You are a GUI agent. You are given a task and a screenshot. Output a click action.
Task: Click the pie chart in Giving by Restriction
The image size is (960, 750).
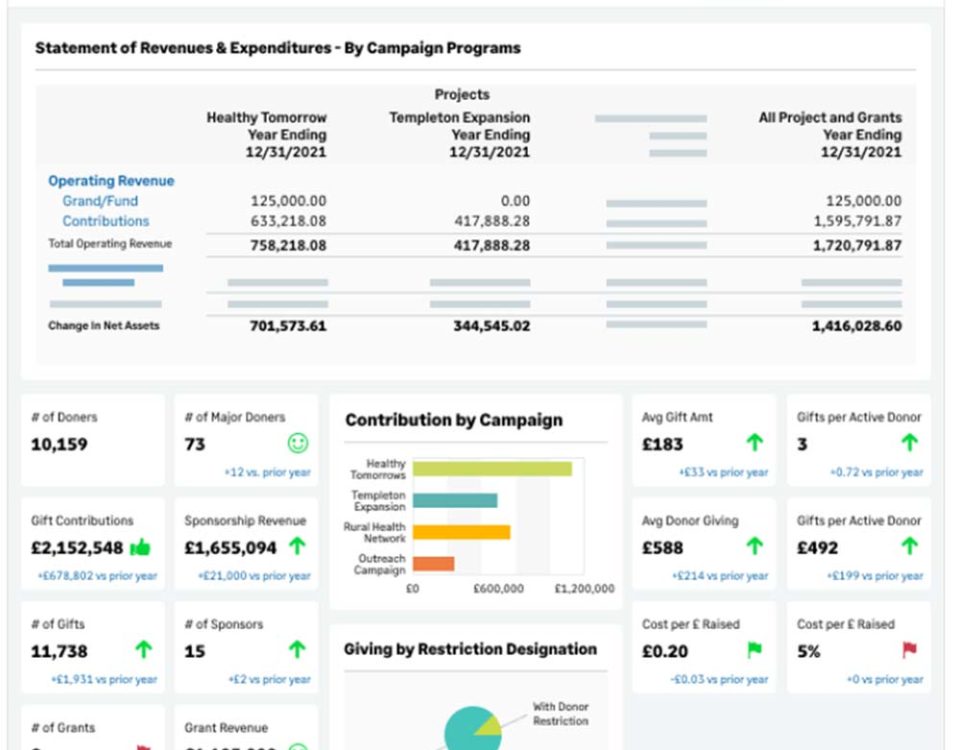click(472, 730)
